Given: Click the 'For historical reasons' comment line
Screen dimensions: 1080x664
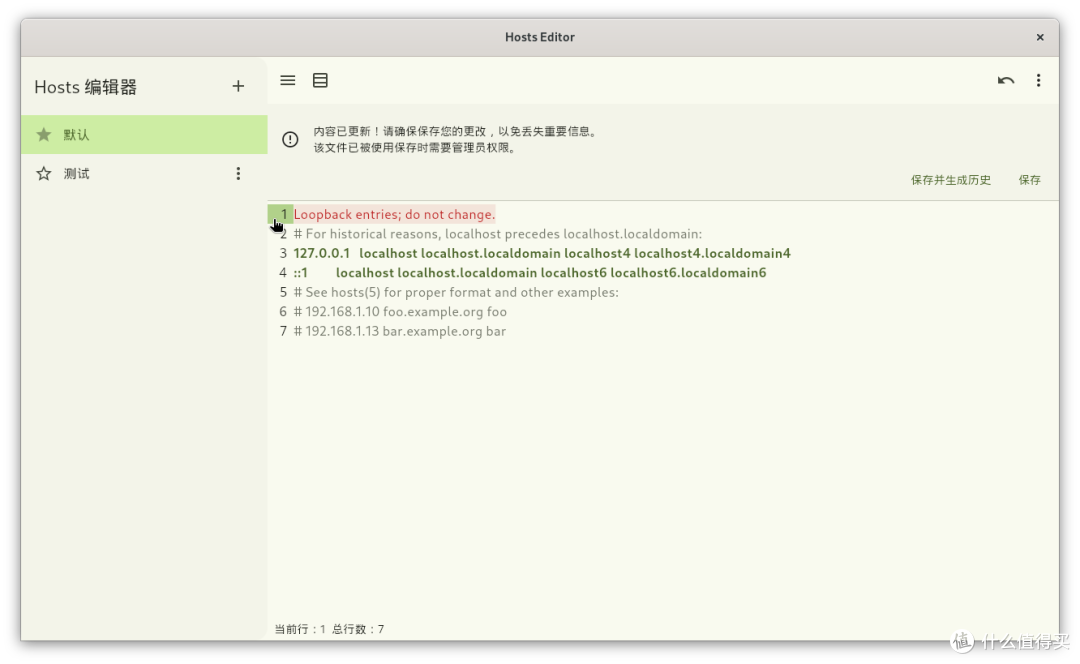Looking at the screenshot, I should tap(498, 234).
